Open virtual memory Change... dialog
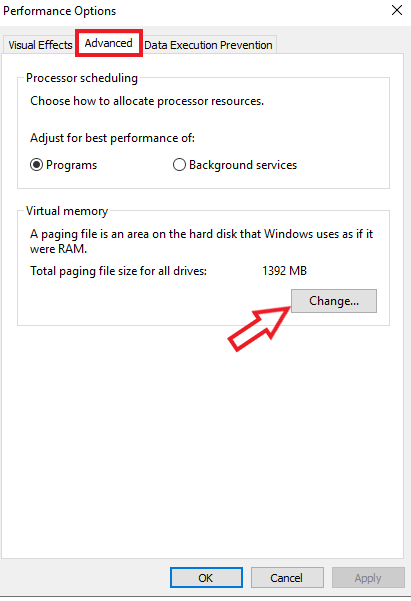Viewport: 411px width, 601px height. coord(334,301)
